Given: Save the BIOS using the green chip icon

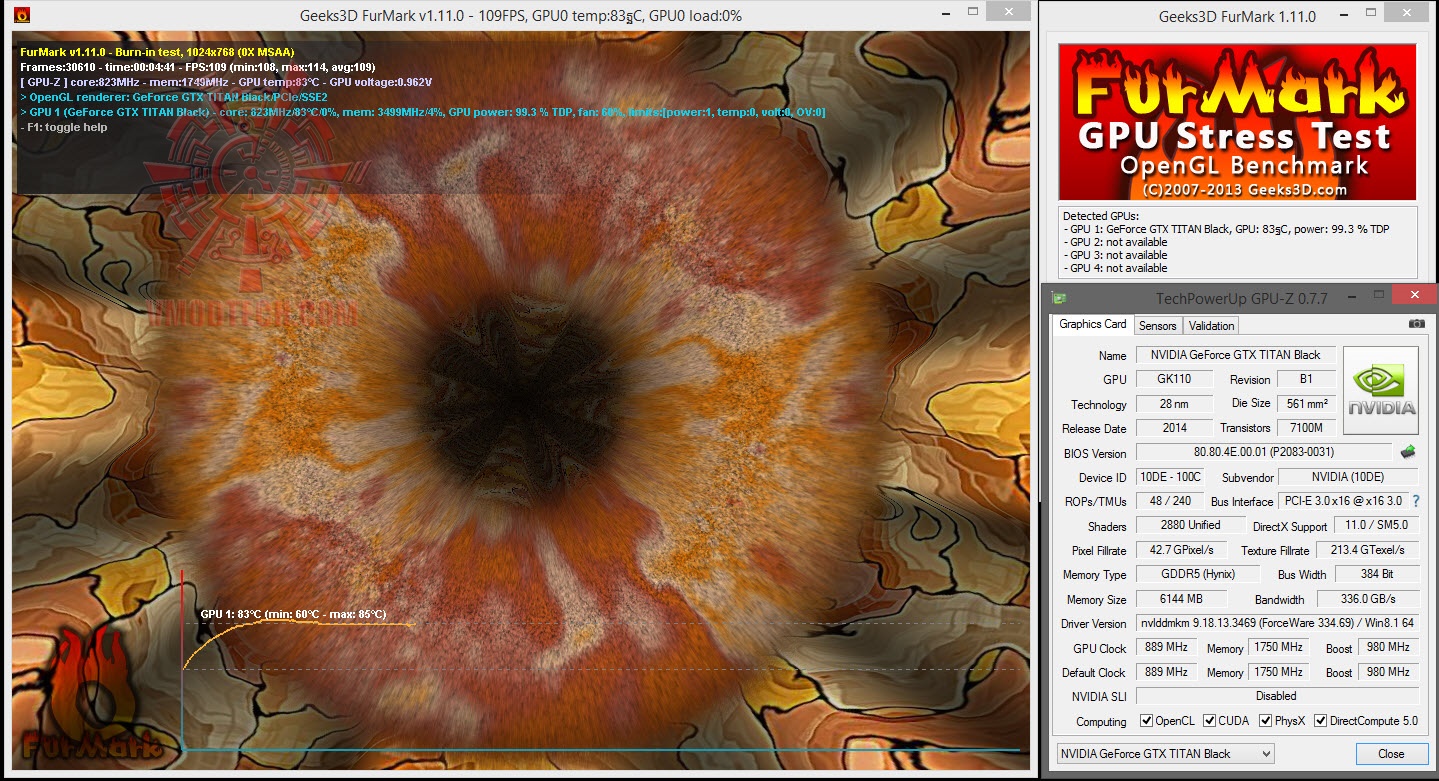Looking at the screenshot, I should (1408, 452).
